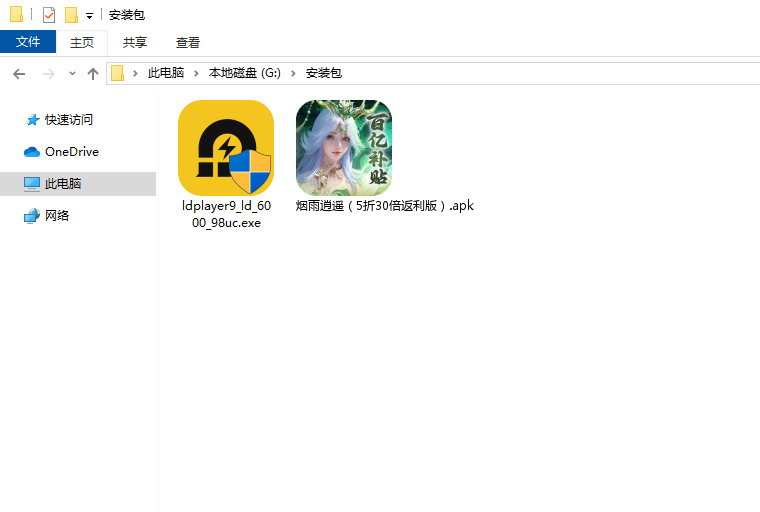The height and width of the screenshot is (512, 760).
Task: Expand chevron after 本地磁盘 (G:) in address bar
Action: (295, 74)
